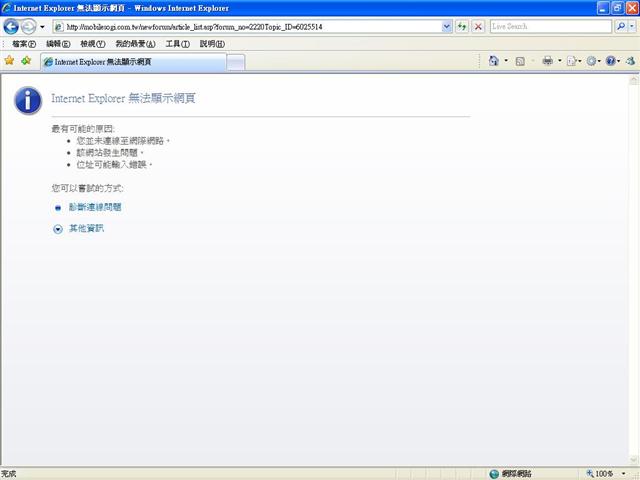Click the Print toolbar icon
Image resolution: width=640 pixels, height=480 pixels.
(547, 61)
